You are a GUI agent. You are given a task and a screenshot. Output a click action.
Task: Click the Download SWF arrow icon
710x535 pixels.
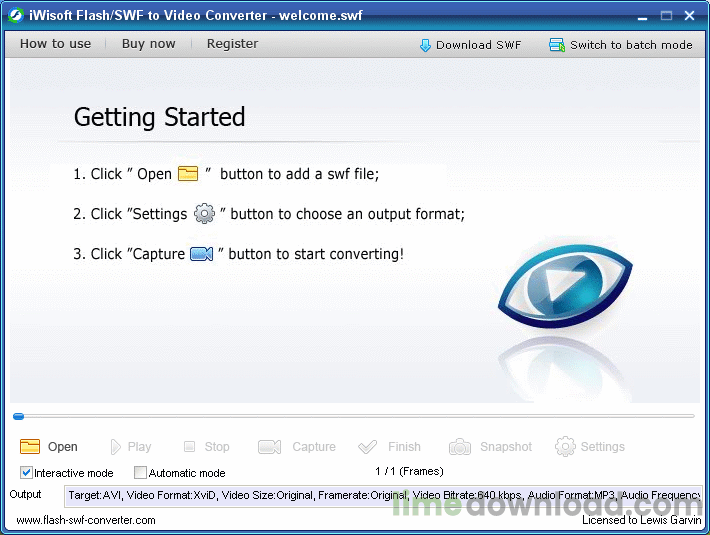(x=425, y=45)
